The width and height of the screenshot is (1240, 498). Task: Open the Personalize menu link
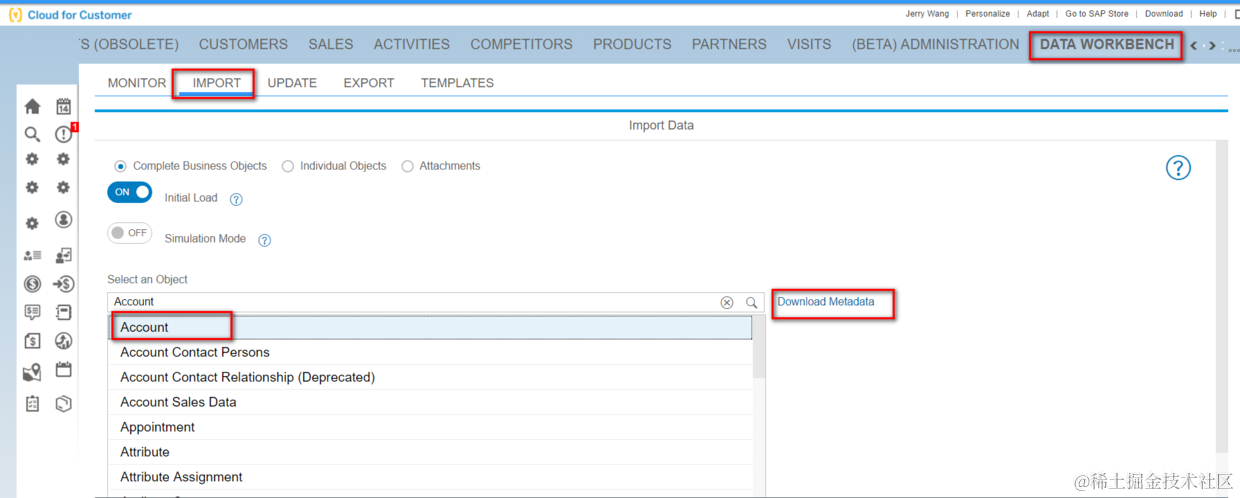(x=987, y=14)
